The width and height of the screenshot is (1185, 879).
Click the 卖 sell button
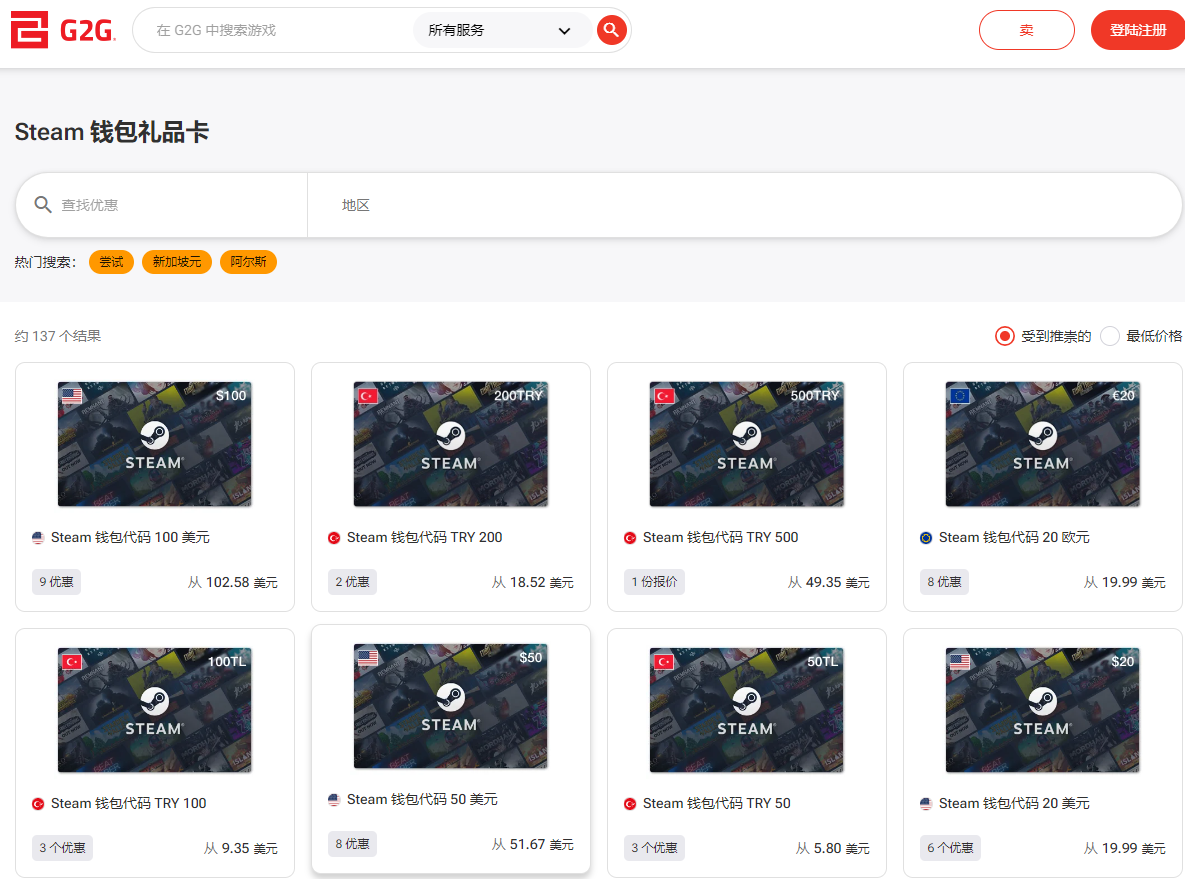click(x=1026, y=30)
